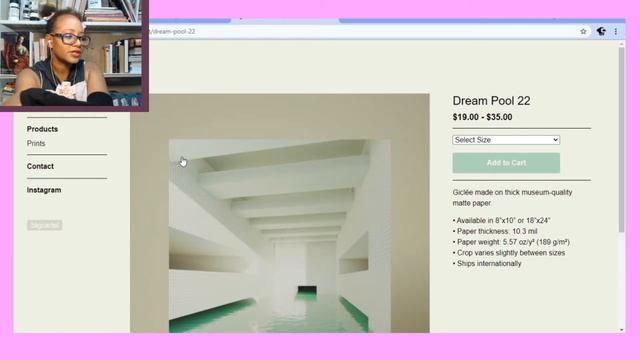Click 'Crop varies slightly between sizes' text

tap(509, 253)
